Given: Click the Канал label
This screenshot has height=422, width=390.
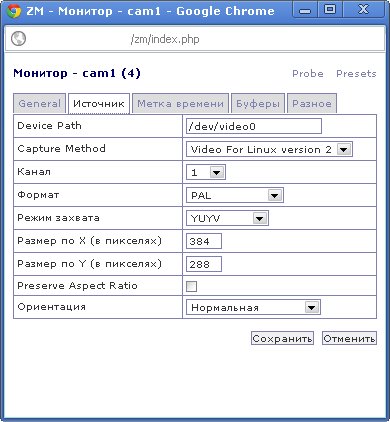Looking at the screenshot, I should pos(34,172).
